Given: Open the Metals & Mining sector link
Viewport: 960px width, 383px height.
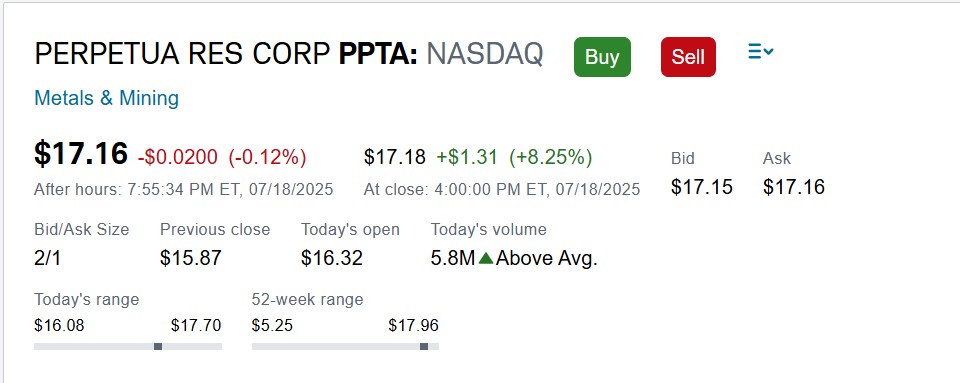Looking at the screenshot, I should tap(107, 98).
